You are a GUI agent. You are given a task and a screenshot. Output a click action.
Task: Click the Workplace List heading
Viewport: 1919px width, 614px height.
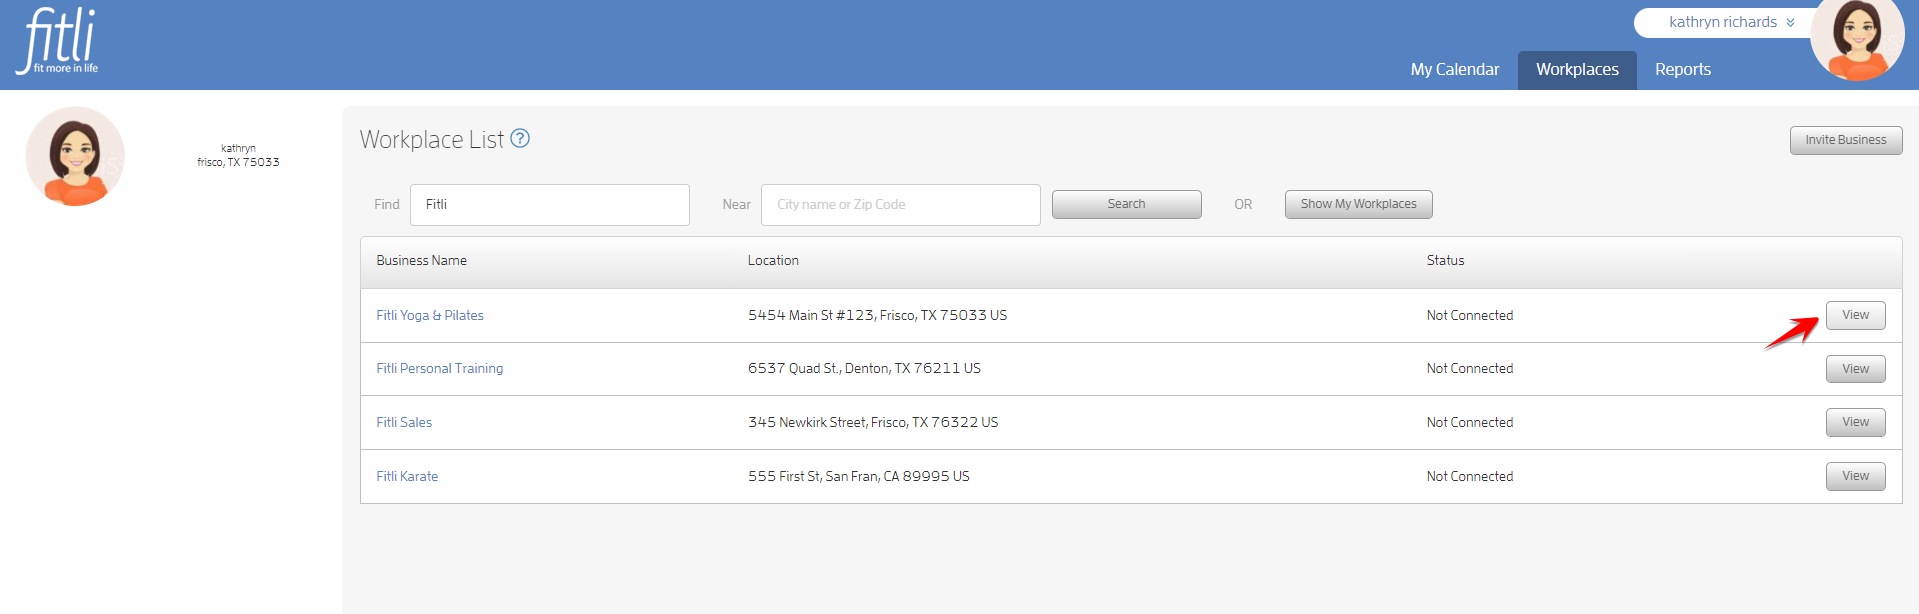[432, 139]
